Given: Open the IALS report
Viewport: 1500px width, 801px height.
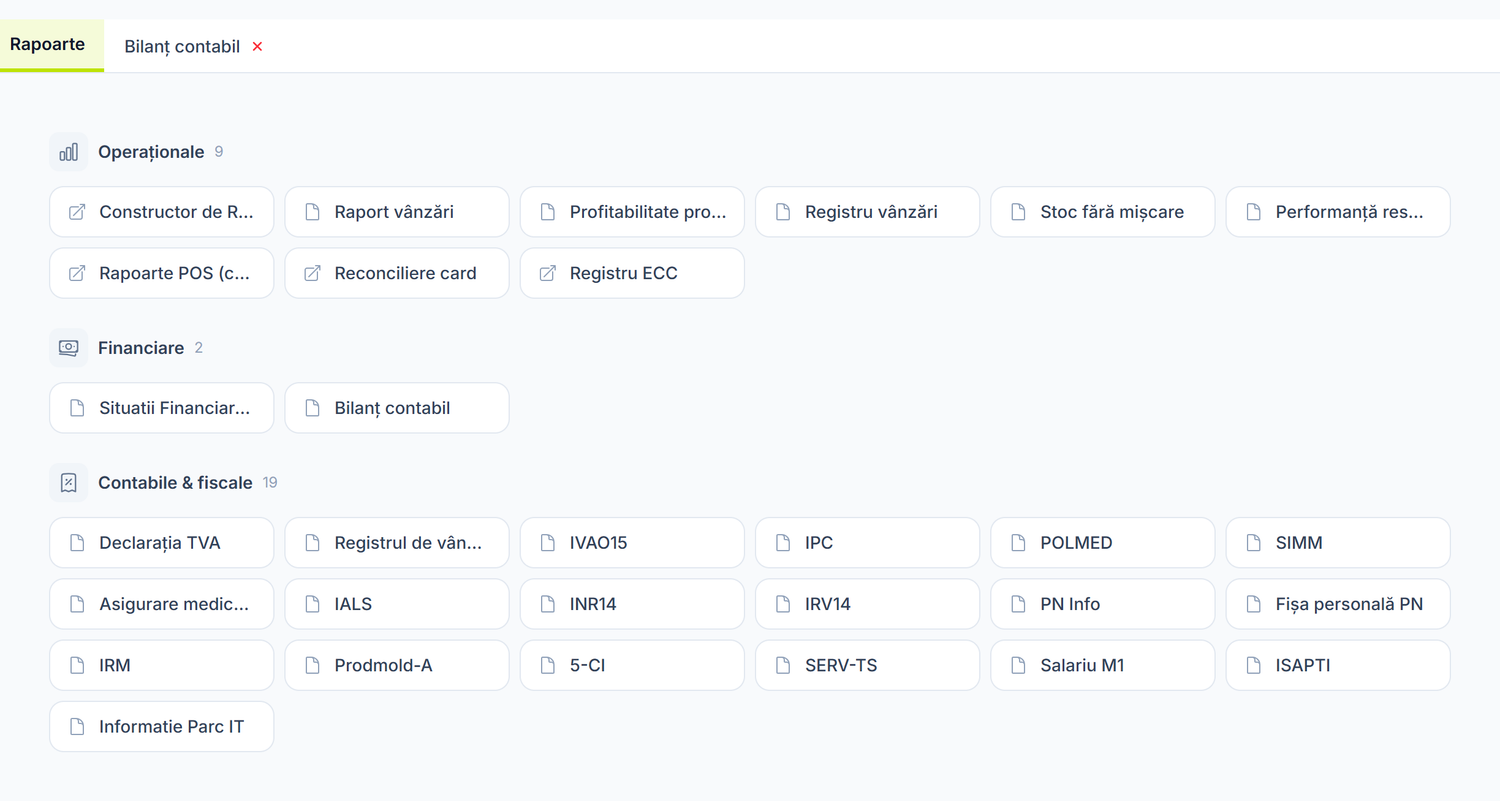Looking at the screenshot, I should 397,604.
